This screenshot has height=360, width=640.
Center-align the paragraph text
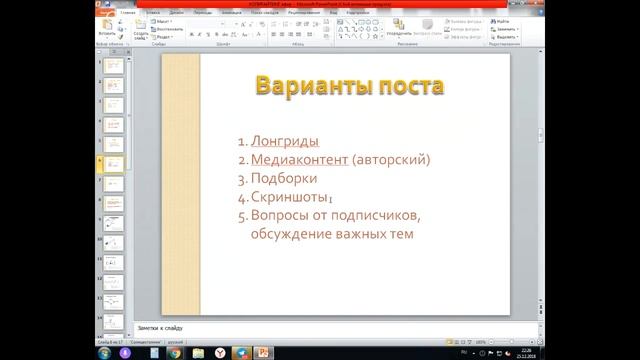(x=282, y=35)
